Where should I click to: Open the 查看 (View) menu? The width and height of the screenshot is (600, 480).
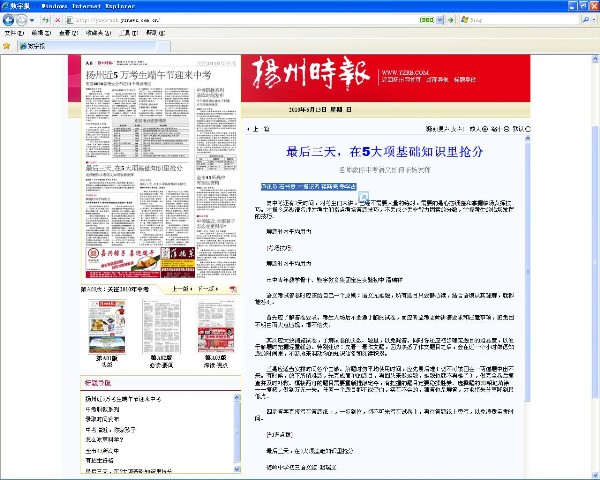click(x=68, y=33)
